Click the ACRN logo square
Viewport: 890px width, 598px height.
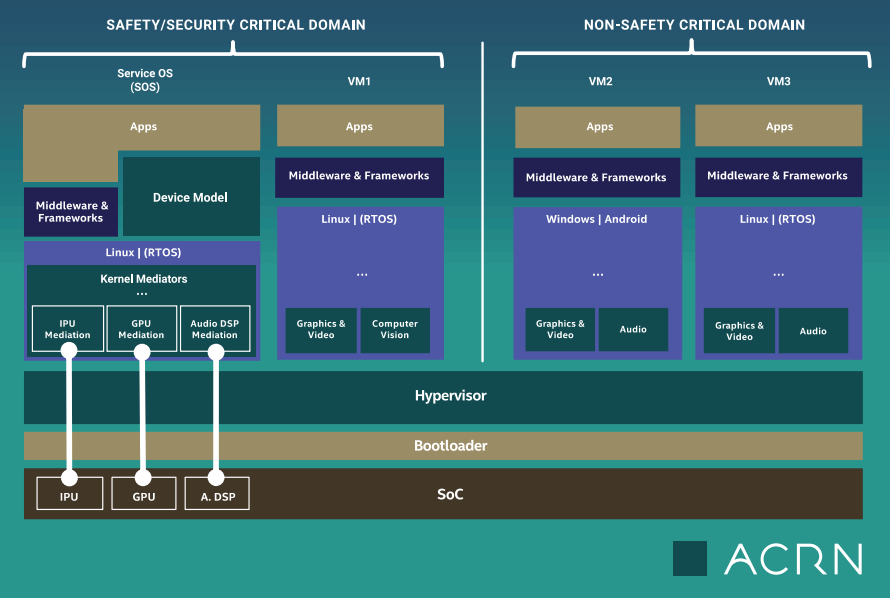(690, 558)
